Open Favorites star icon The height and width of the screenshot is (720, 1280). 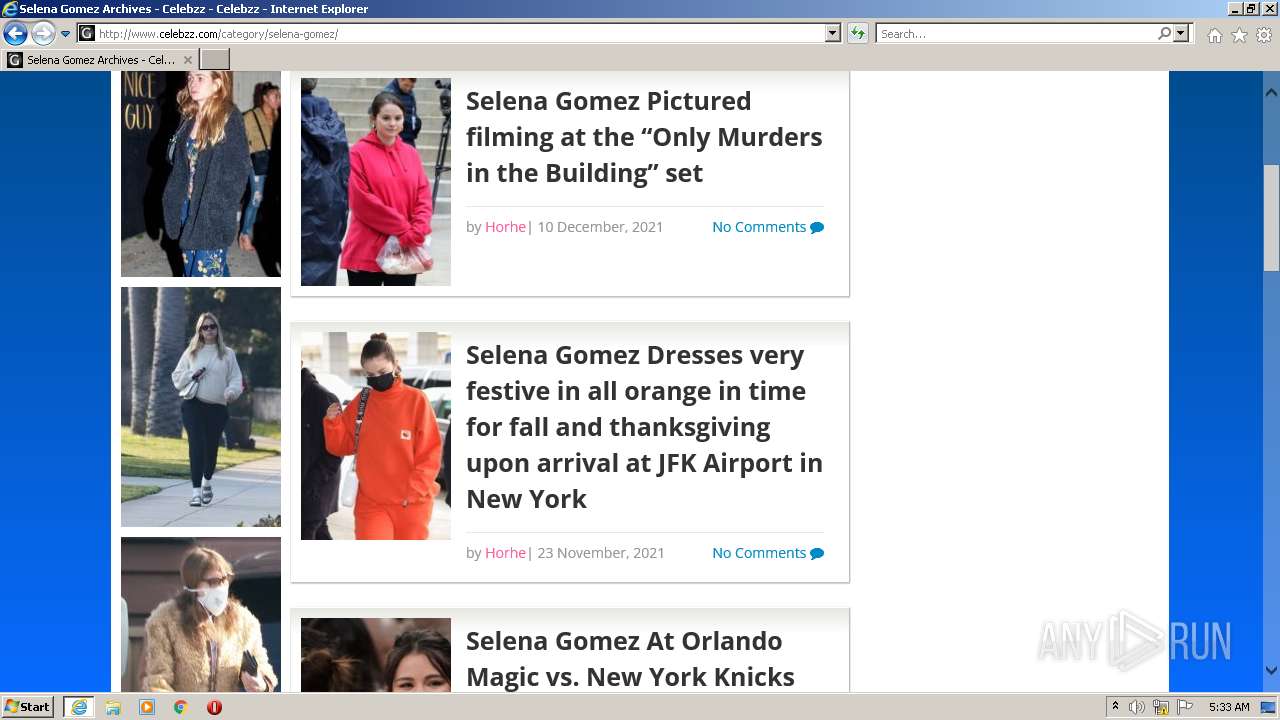pos(1239,35)
